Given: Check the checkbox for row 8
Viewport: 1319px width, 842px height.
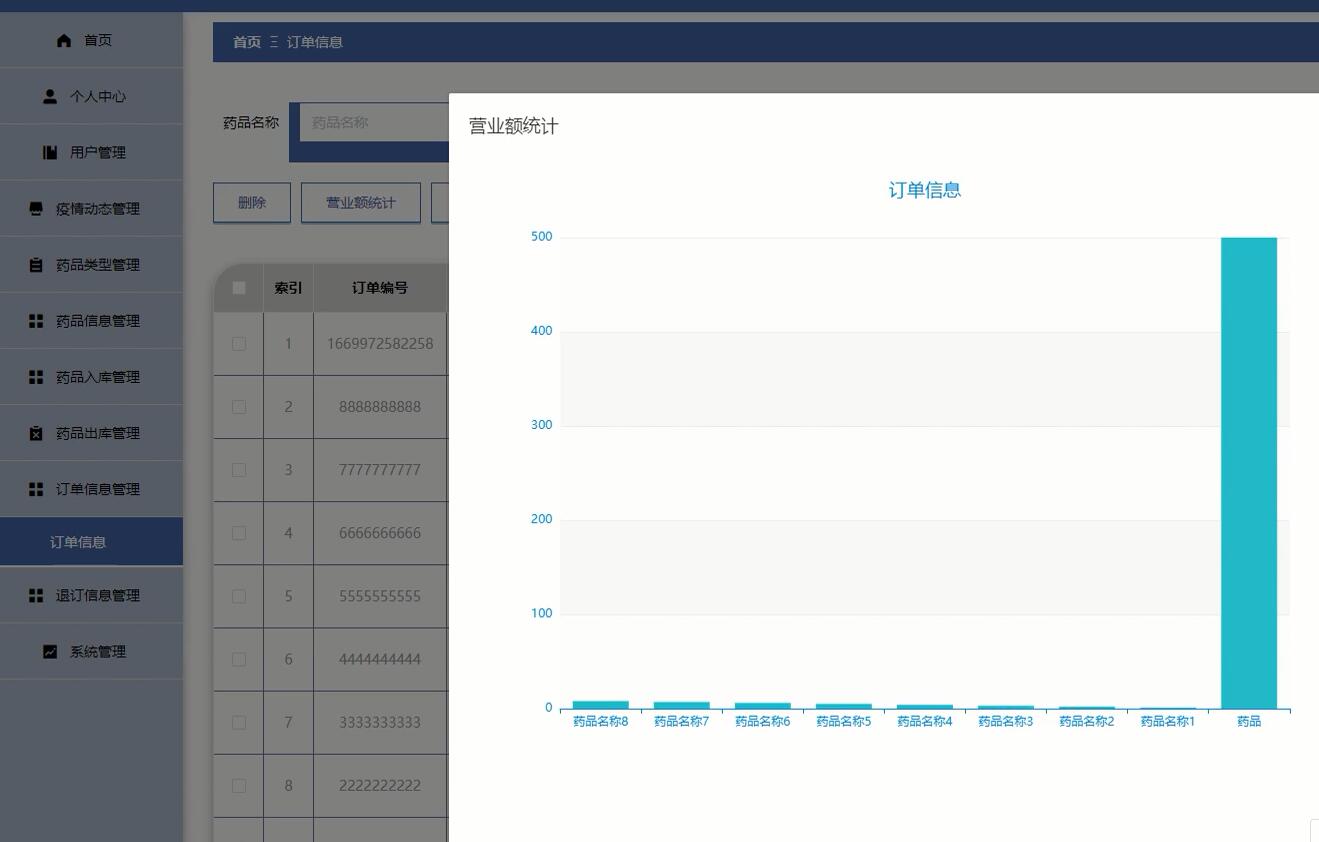Looking at the screenshot, I should (x=239, y=785).
